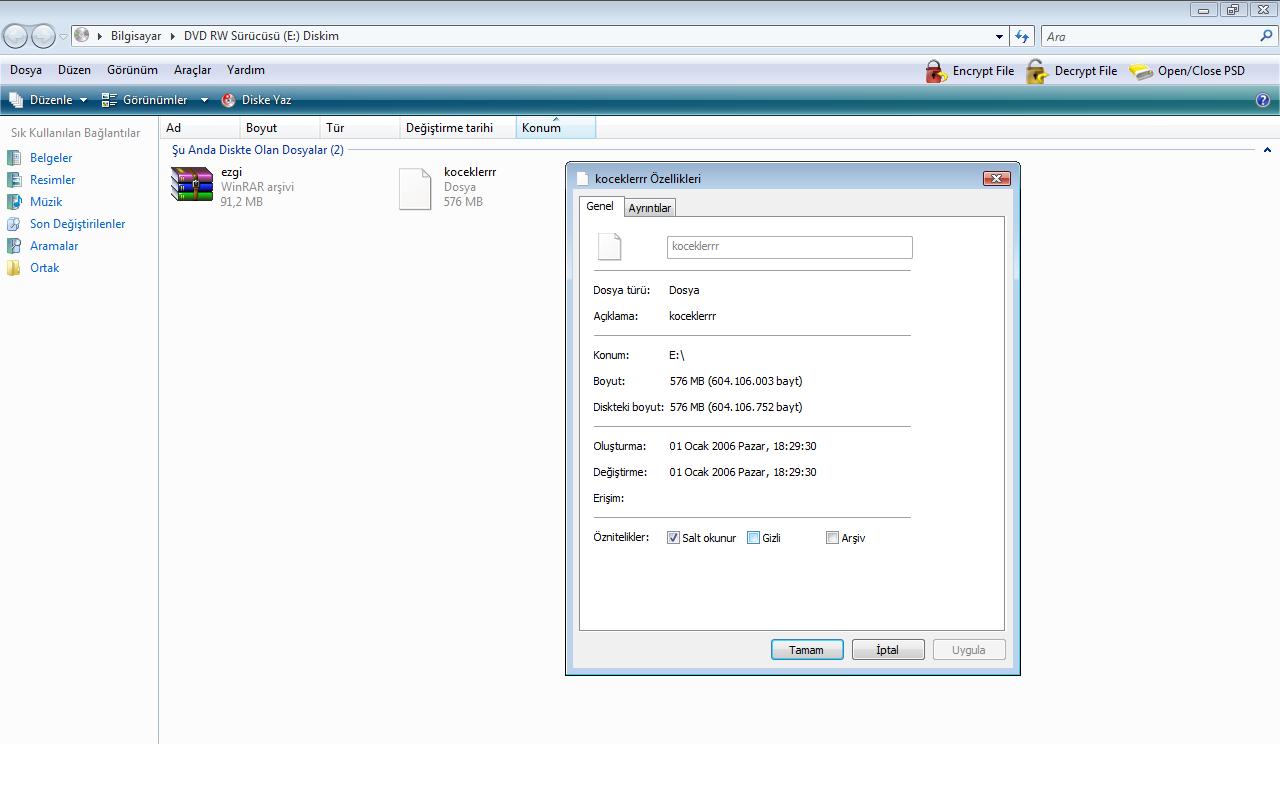Click the Open/Close PSD icon
Screen dimensions: 1280x800
point(1141,71)
